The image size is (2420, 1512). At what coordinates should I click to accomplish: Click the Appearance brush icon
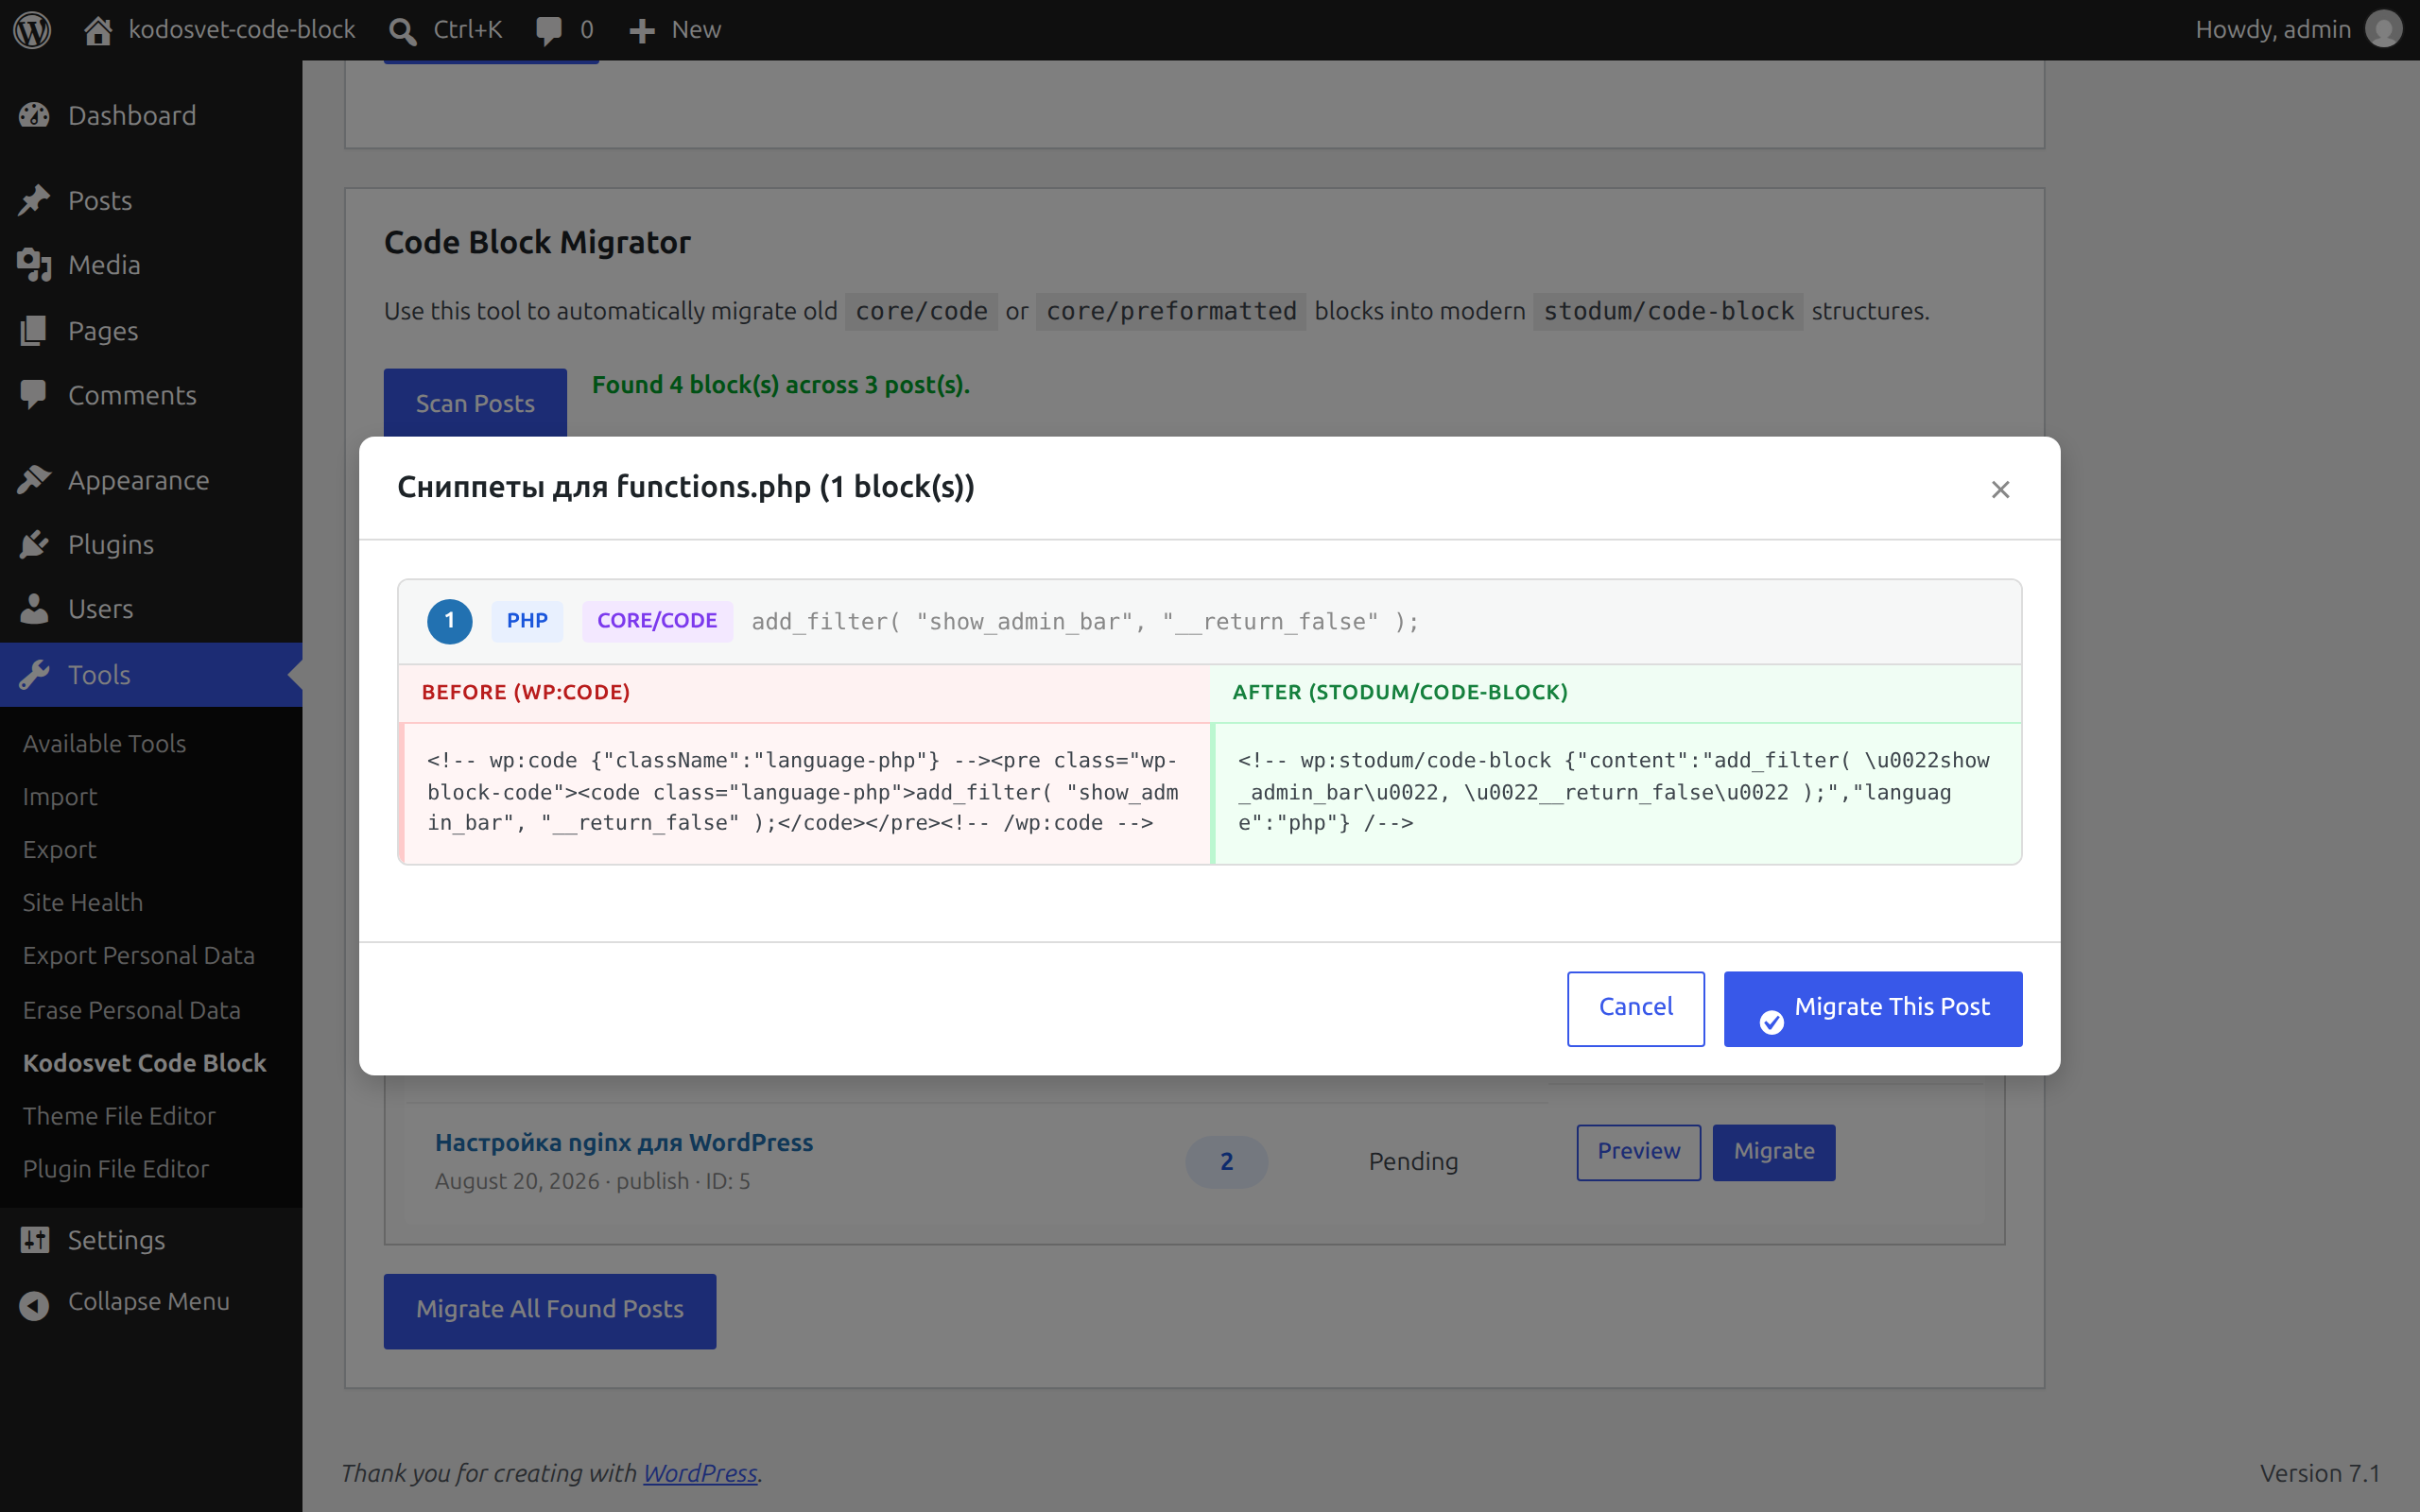pyautogui.click(x=34, y=480)
